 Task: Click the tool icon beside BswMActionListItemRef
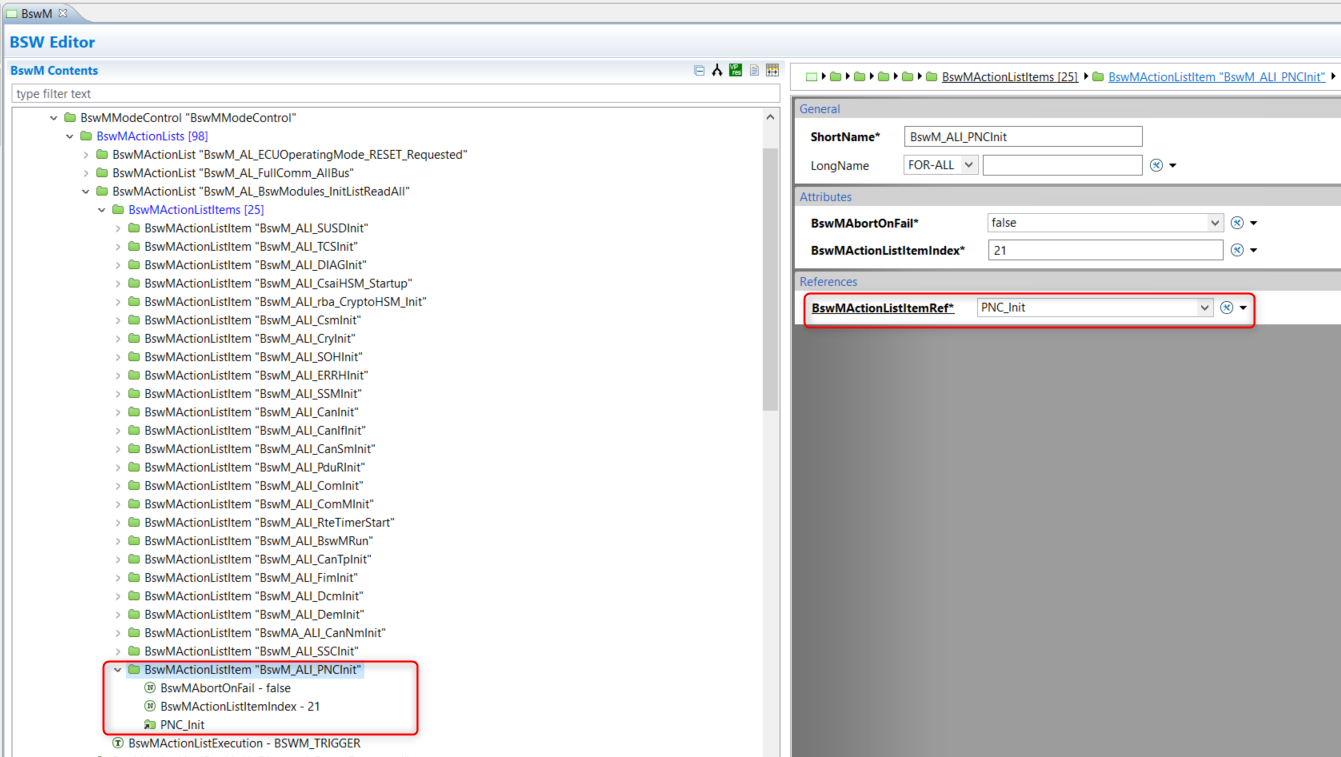point(1227,308)
